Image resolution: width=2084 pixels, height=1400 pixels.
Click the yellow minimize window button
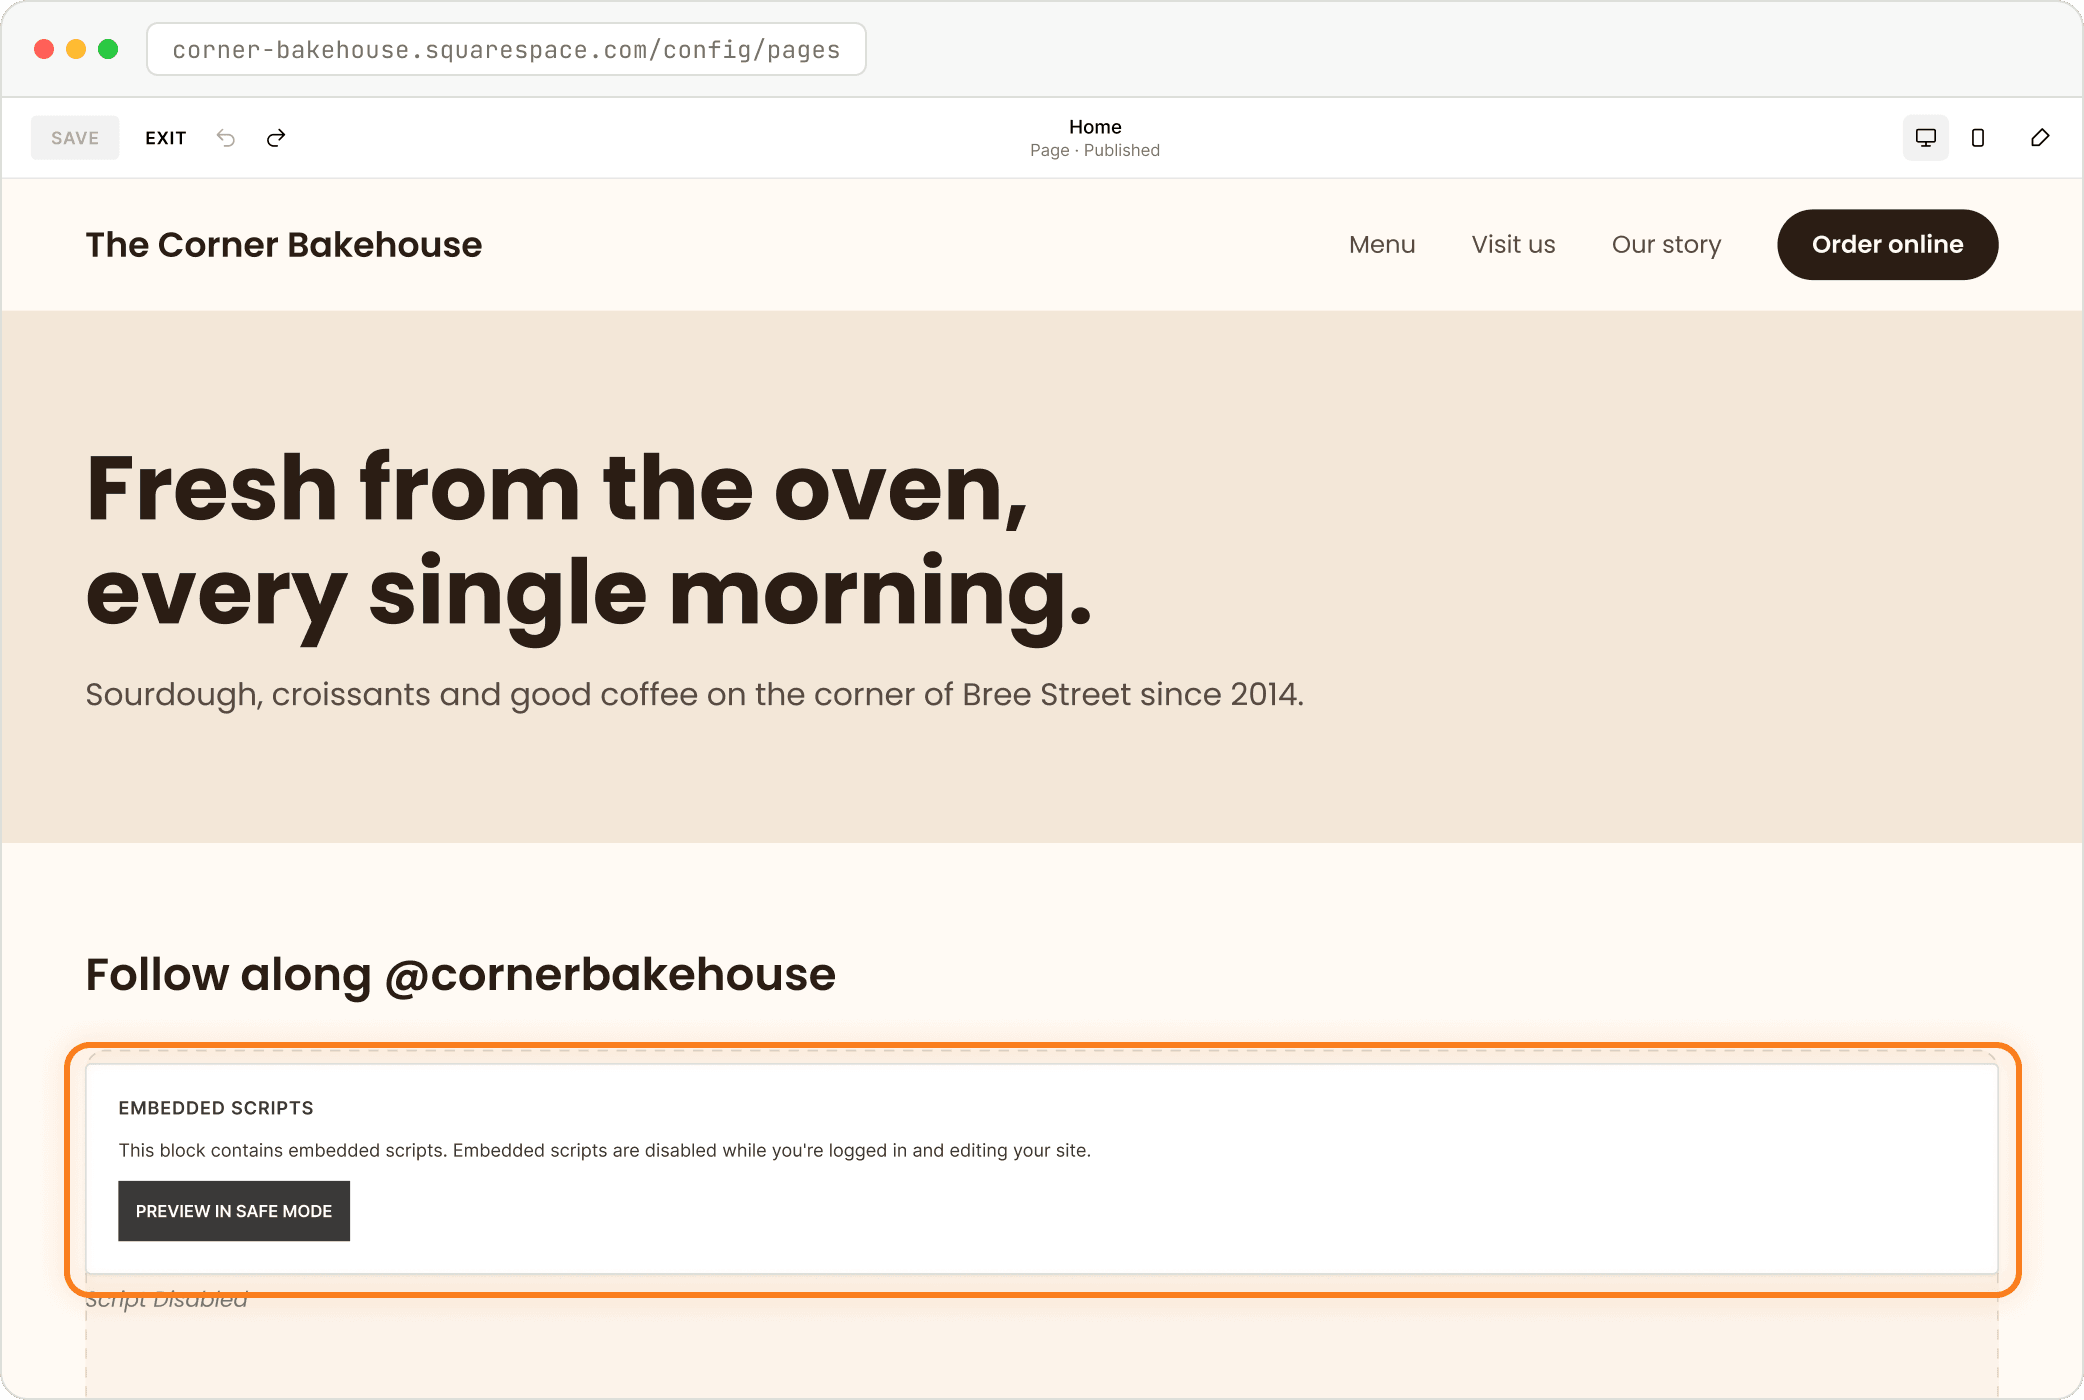click(76, 49)
